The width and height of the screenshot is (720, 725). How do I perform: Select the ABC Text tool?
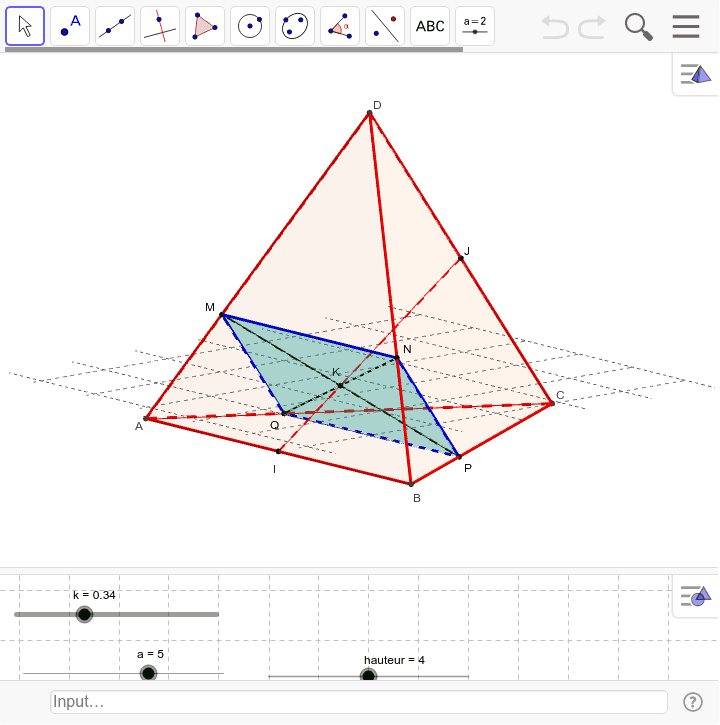pos(430,26)
